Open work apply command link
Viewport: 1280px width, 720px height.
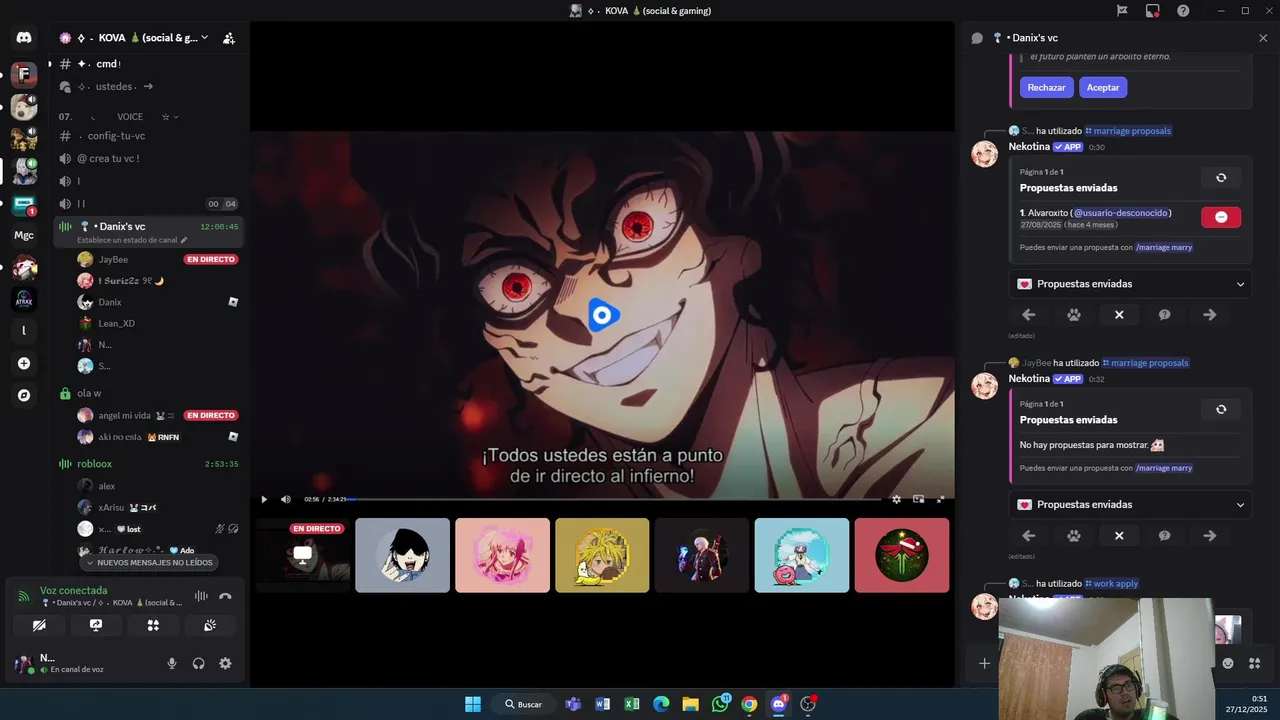1112,584
